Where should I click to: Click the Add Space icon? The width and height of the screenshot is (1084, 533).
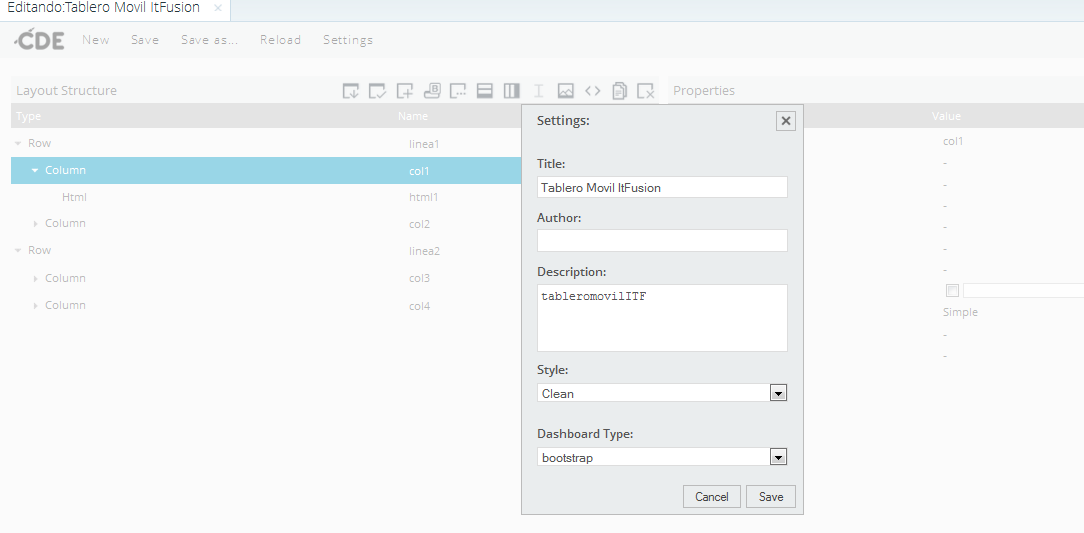pyautogui.click(x=539, y=91)
